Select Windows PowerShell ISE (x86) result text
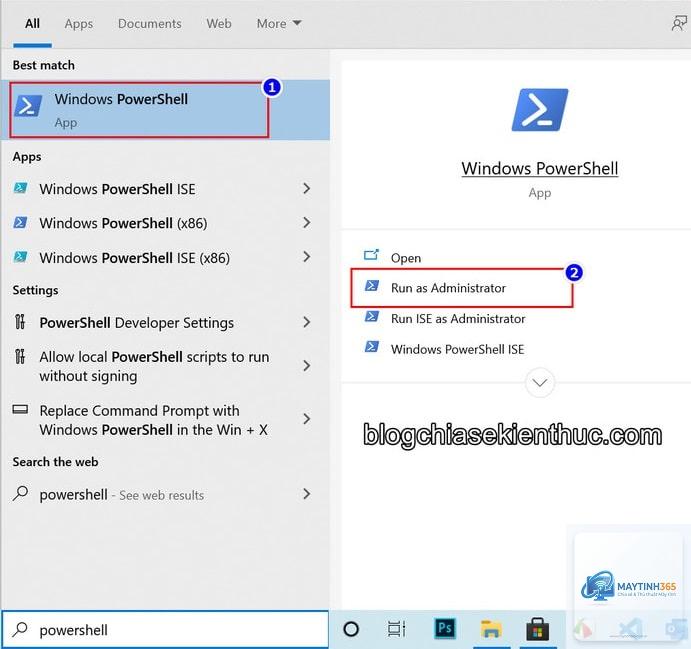 pyautogui.click(x=134, y=257)
